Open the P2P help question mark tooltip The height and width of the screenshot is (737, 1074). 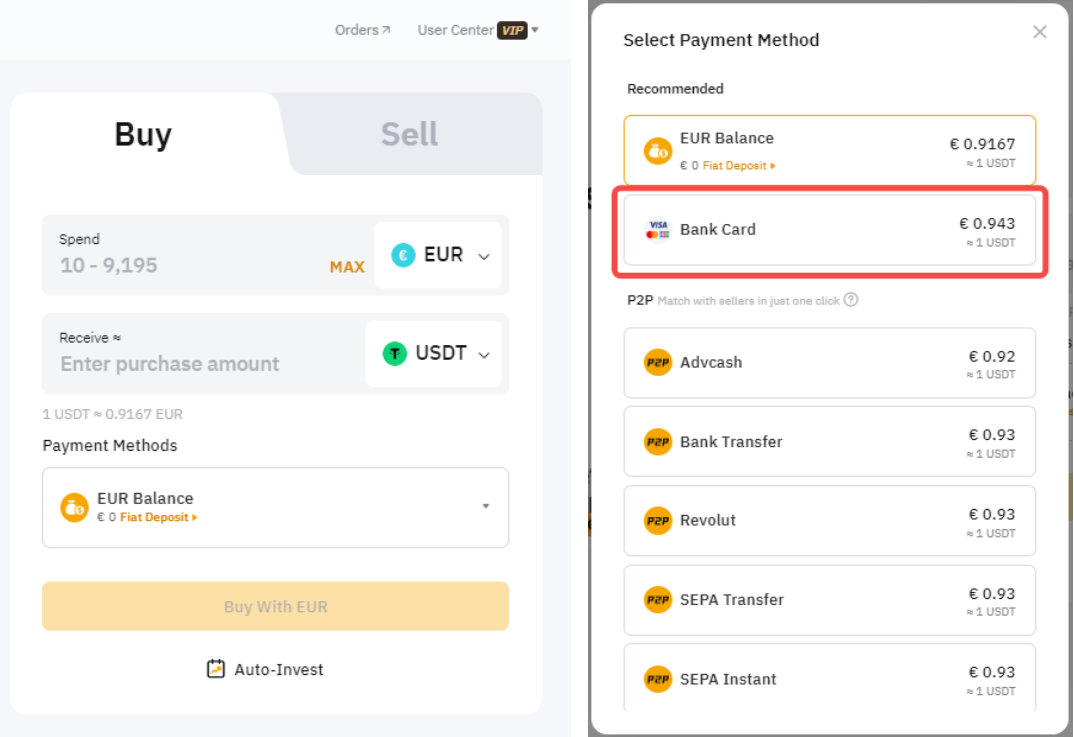point(849,301)
